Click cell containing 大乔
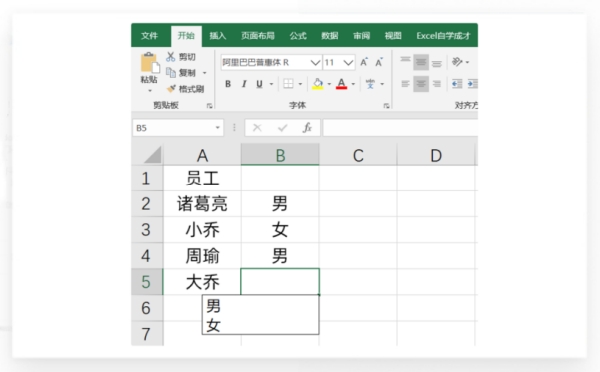This screenshot has height=372, width=600. (202, 282)
